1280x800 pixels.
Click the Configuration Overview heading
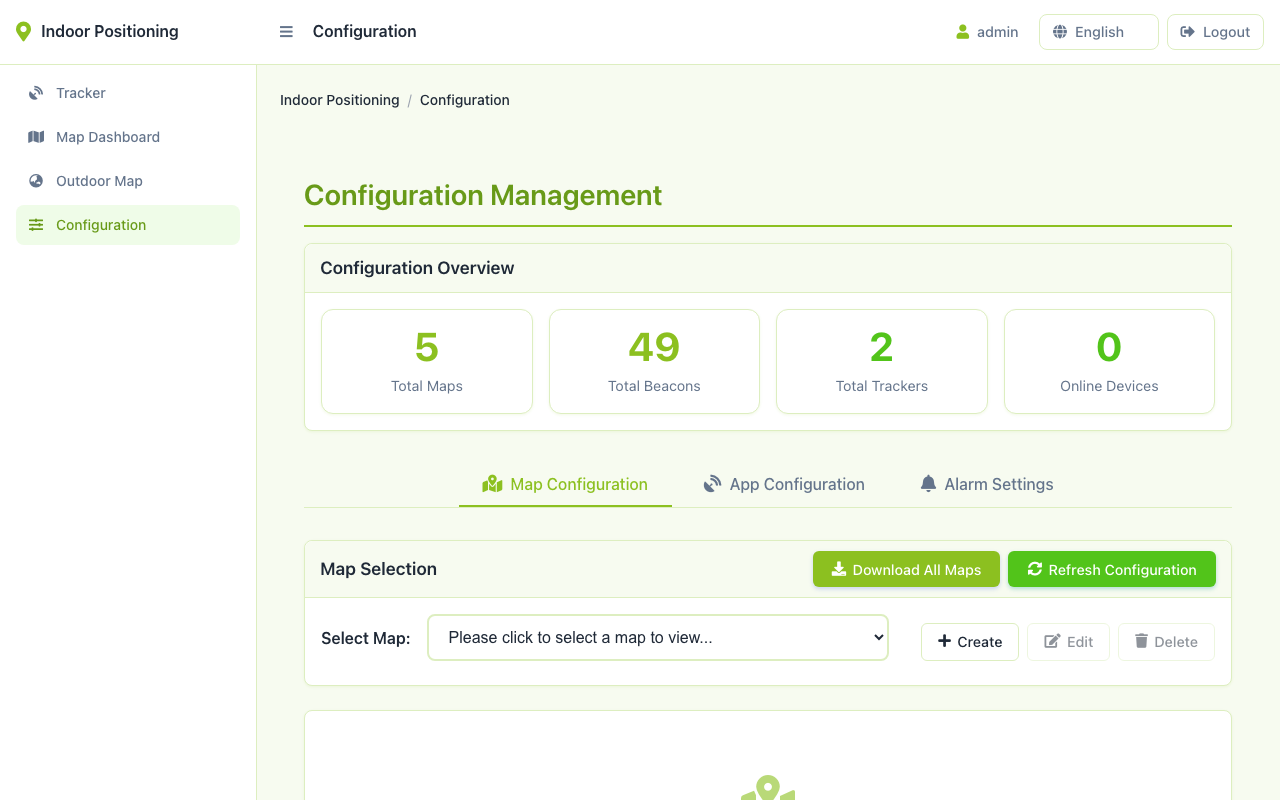417,268
